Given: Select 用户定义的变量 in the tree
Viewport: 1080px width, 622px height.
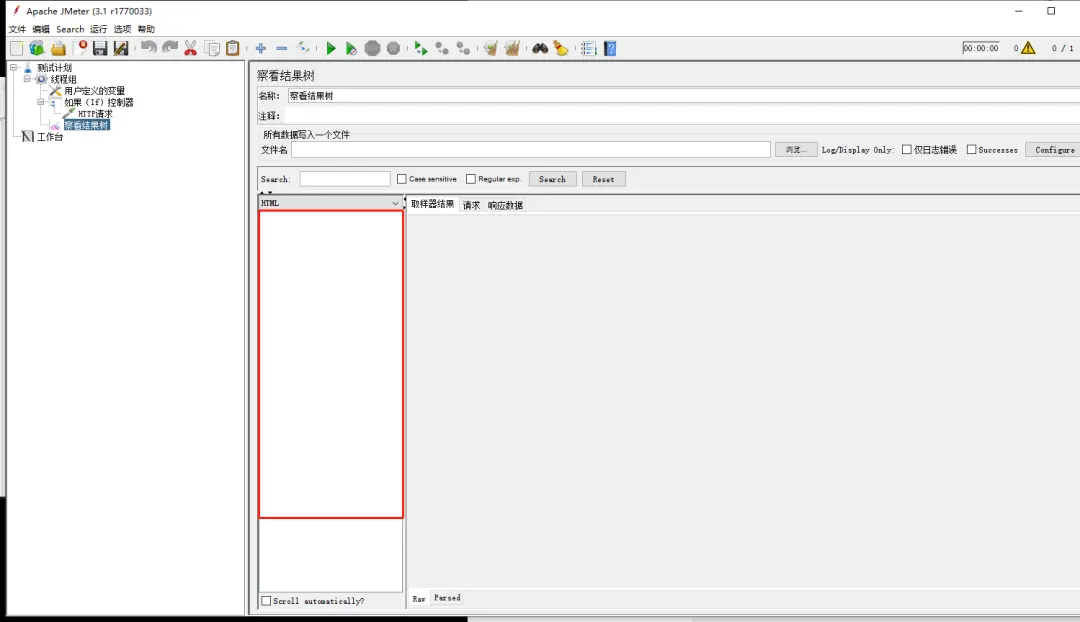Looking at the screenshot, I should (94, 91).
